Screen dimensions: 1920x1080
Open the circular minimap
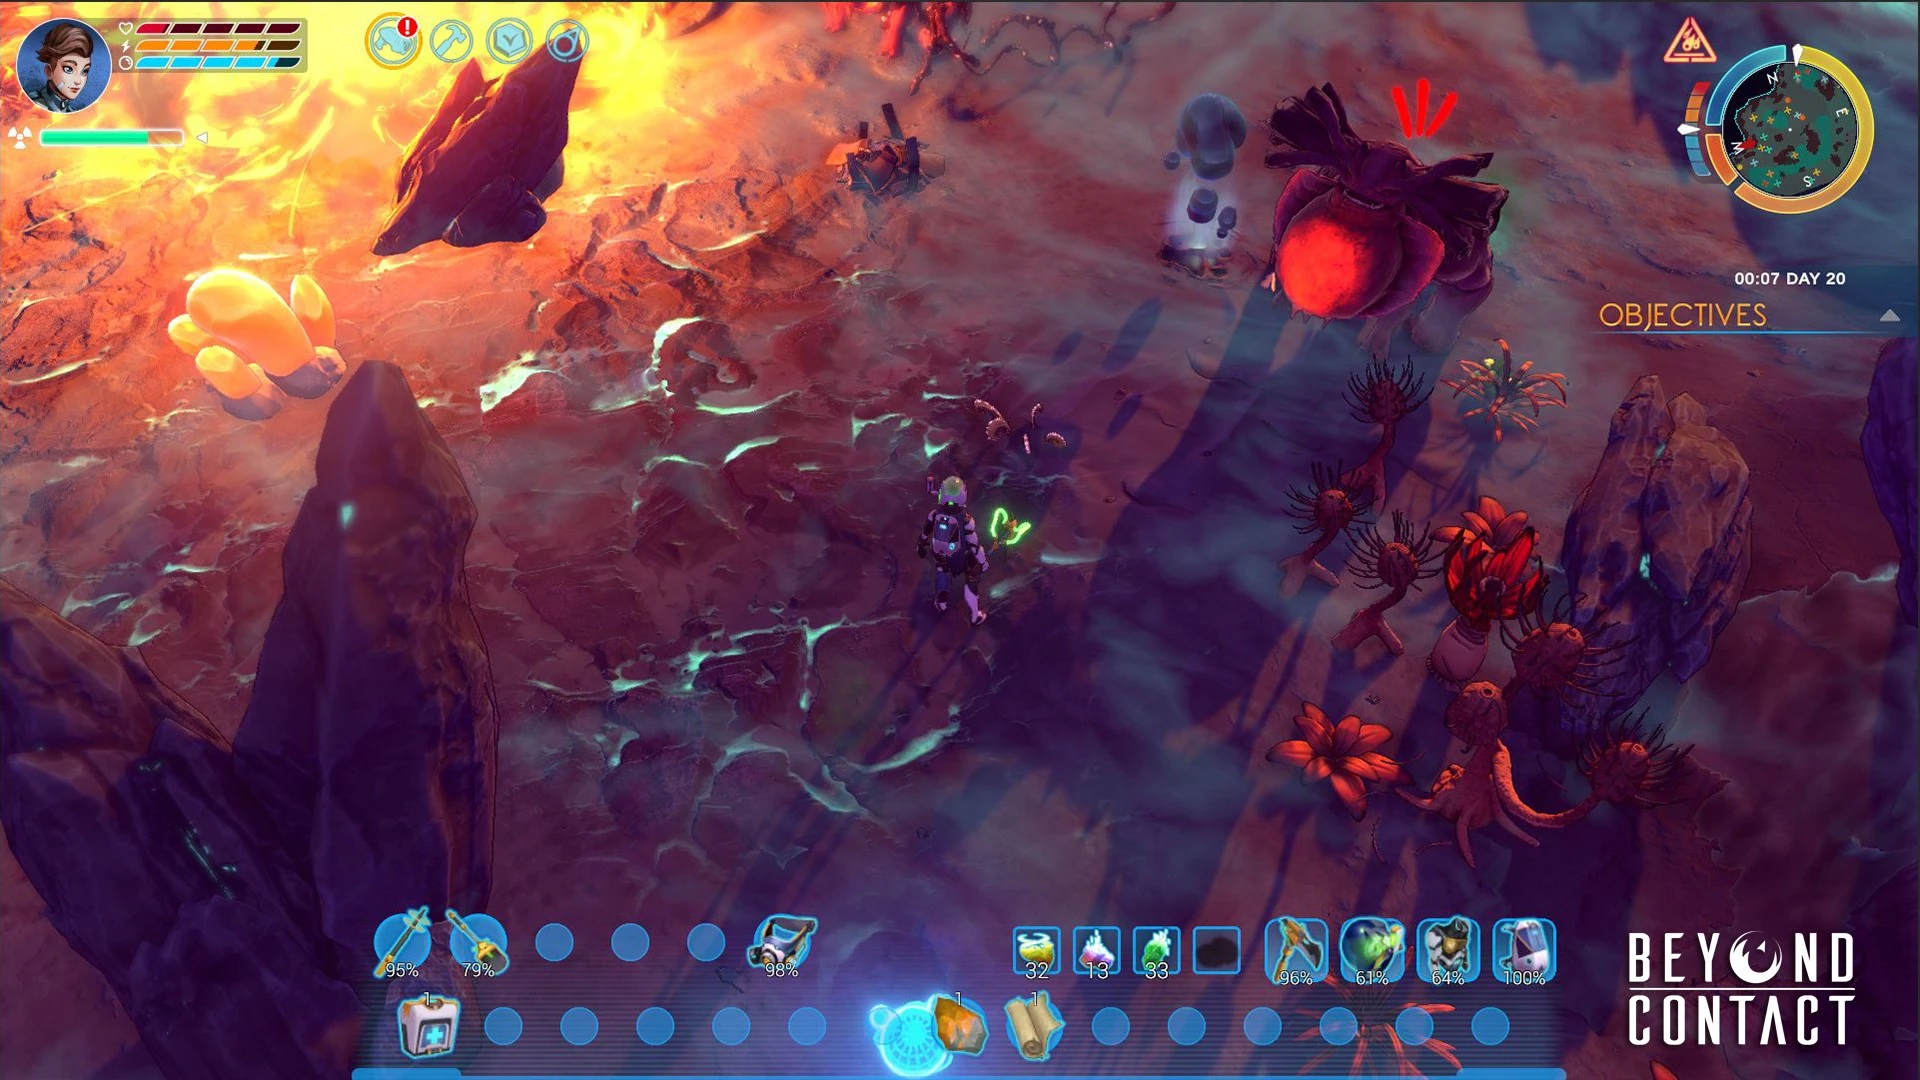pyautogui.click(x=1789, y=130)
